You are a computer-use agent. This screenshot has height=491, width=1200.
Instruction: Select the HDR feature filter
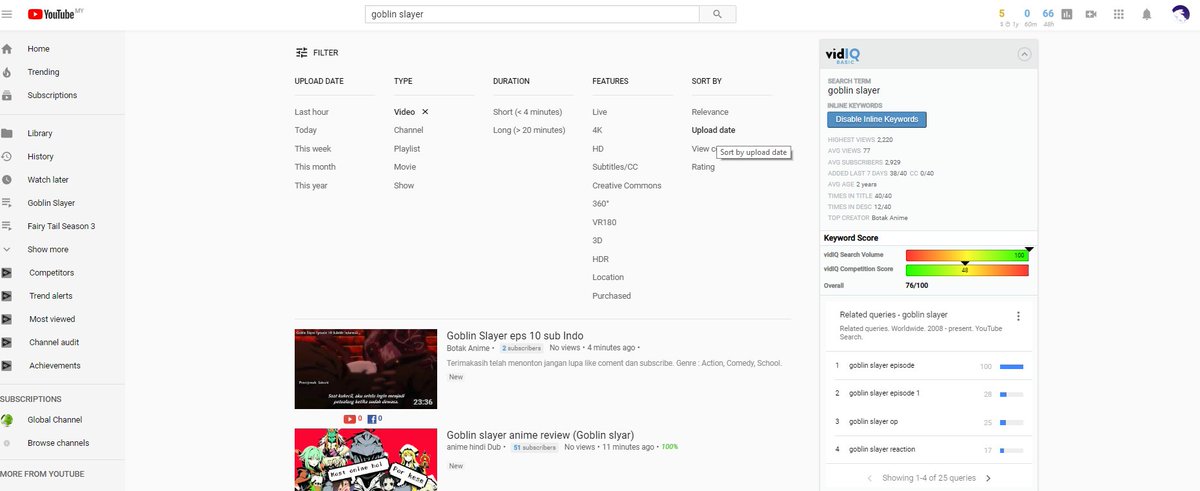(x=600, y=259)
